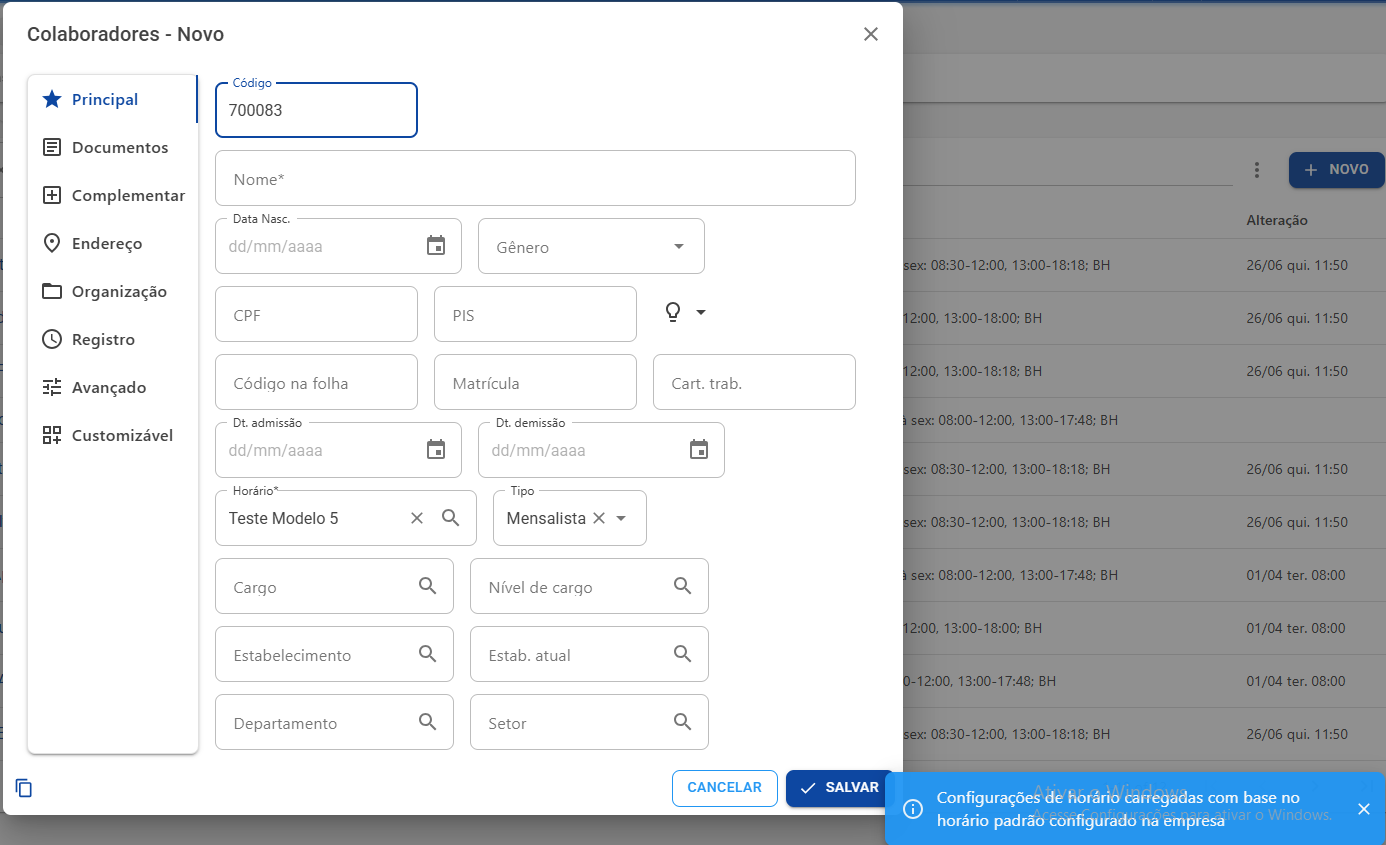Go to the Endereço tab
Screen dimensions: 1386x845
113,243
